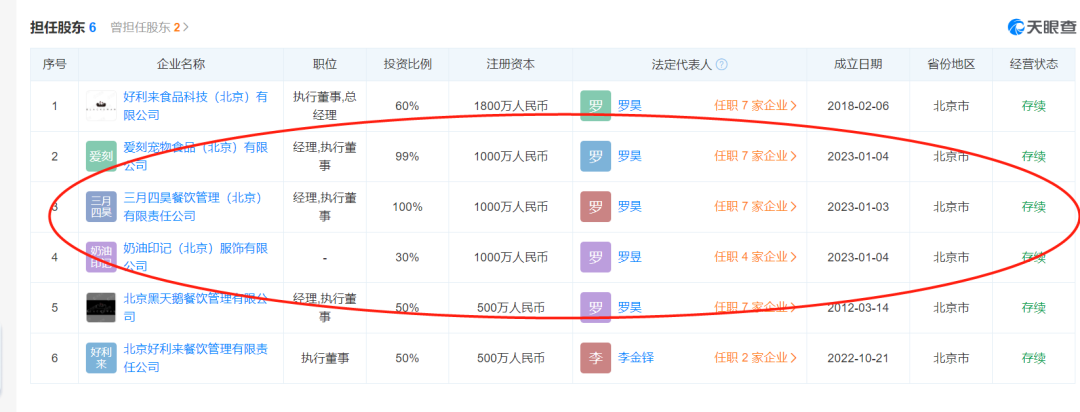
Task: Click the 天眼查 logo
Action: [x=1041, y=28]
